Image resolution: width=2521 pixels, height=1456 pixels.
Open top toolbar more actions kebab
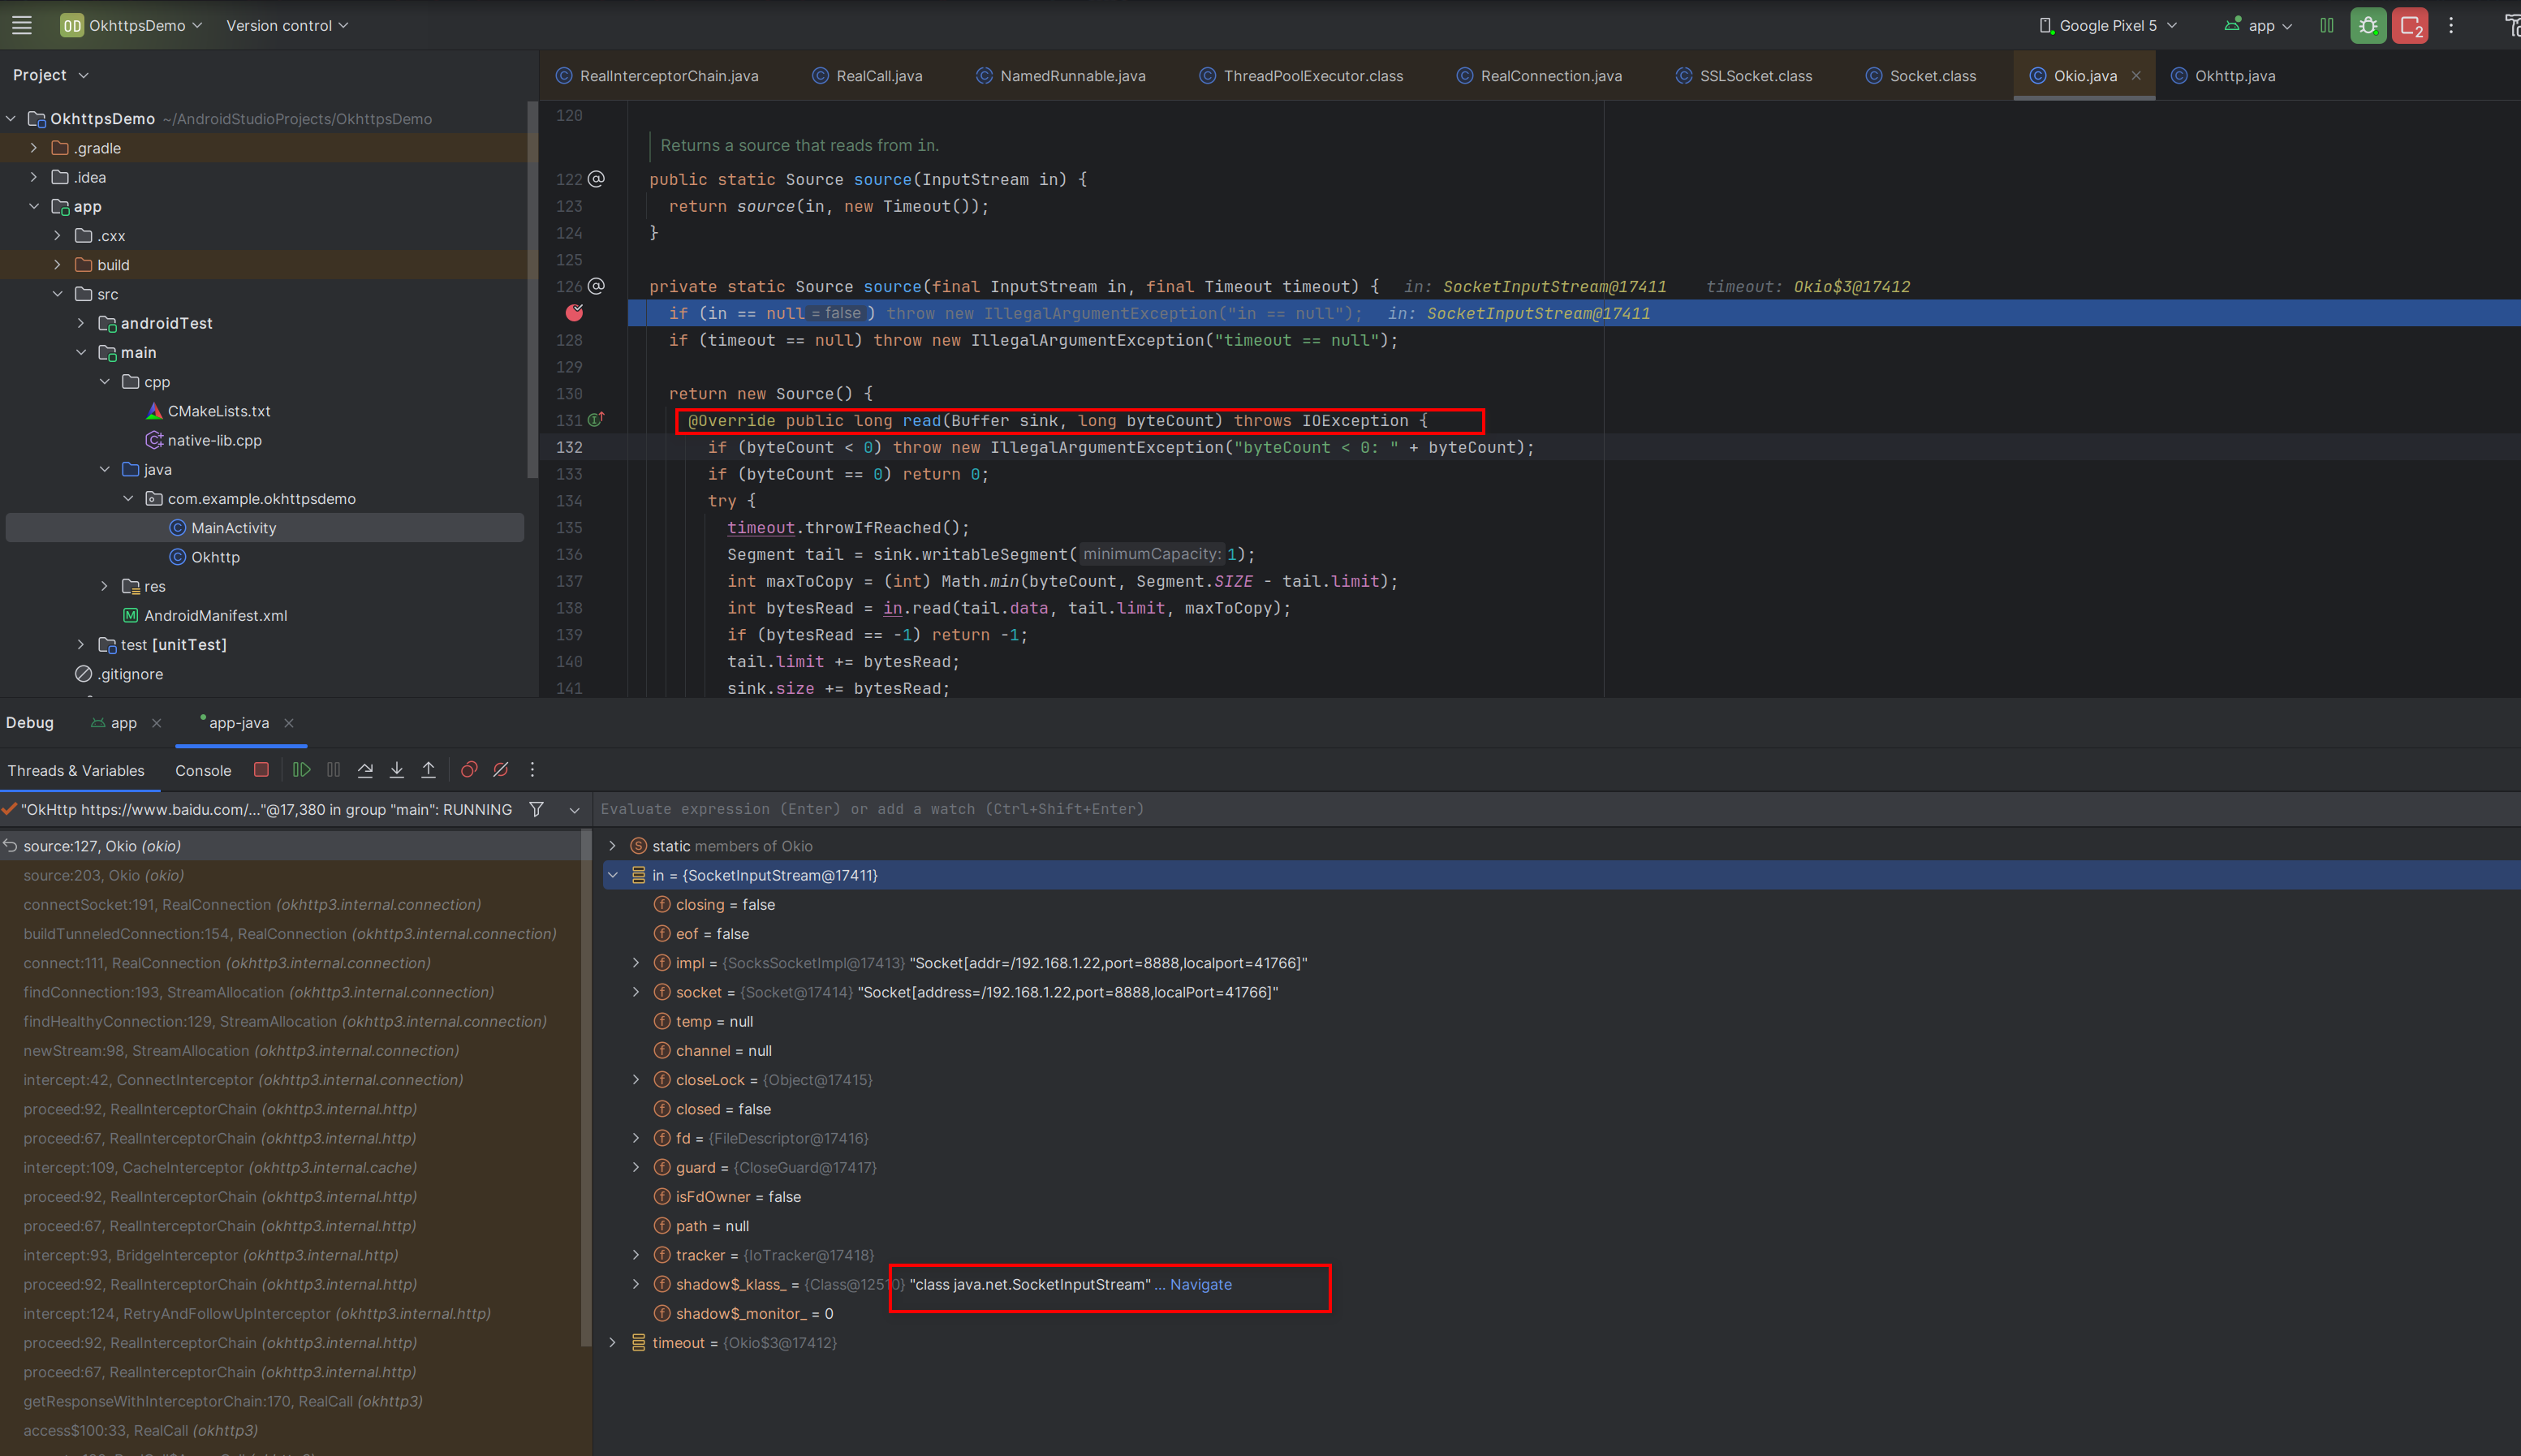pos(2451,26)
